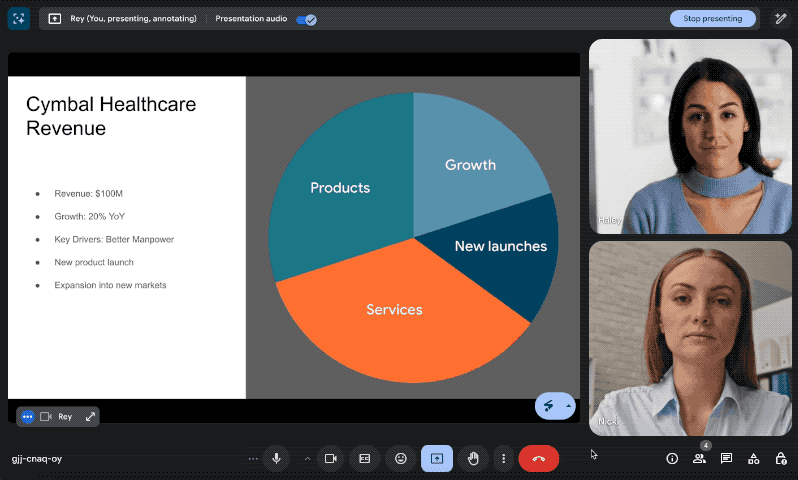Click the participant count badge showing 4

point(705,445)
